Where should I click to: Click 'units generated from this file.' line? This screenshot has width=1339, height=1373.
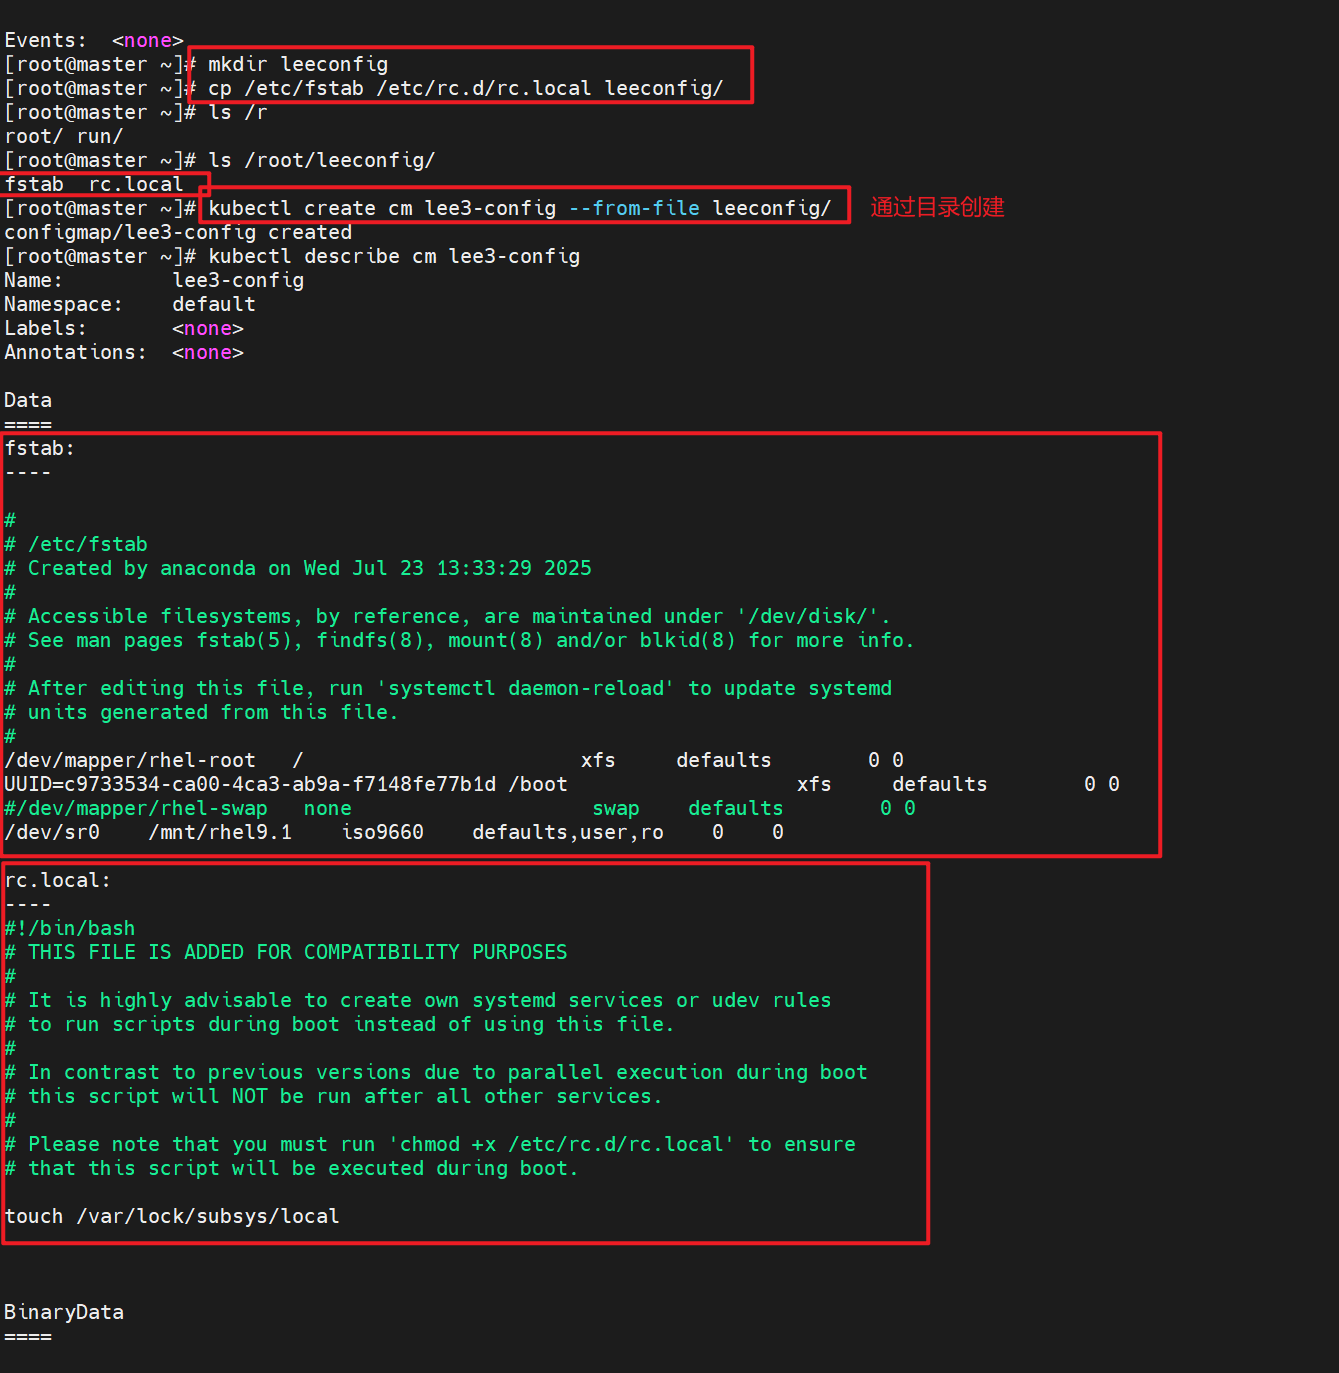(x=202, y=712)
